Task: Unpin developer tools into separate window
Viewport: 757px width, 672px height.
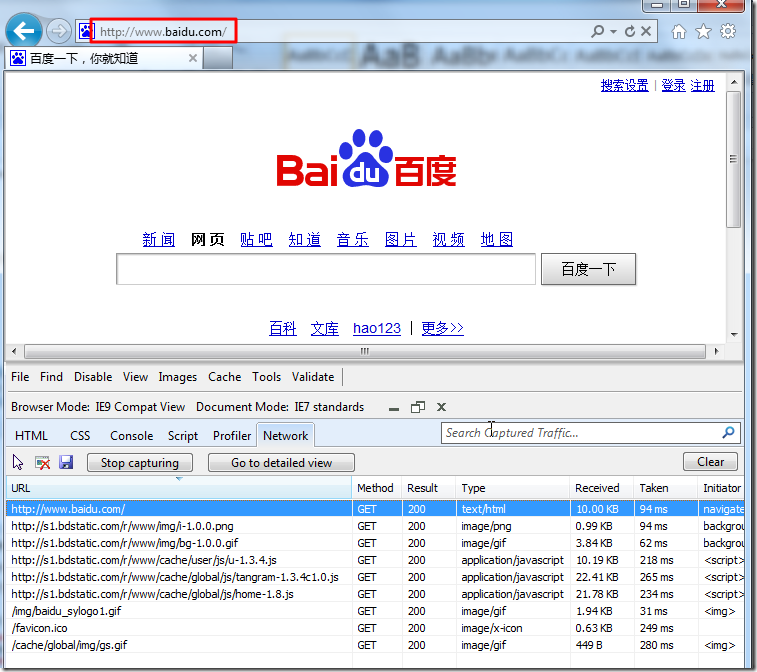Action: pyautogui.click(x=418, y=407)
